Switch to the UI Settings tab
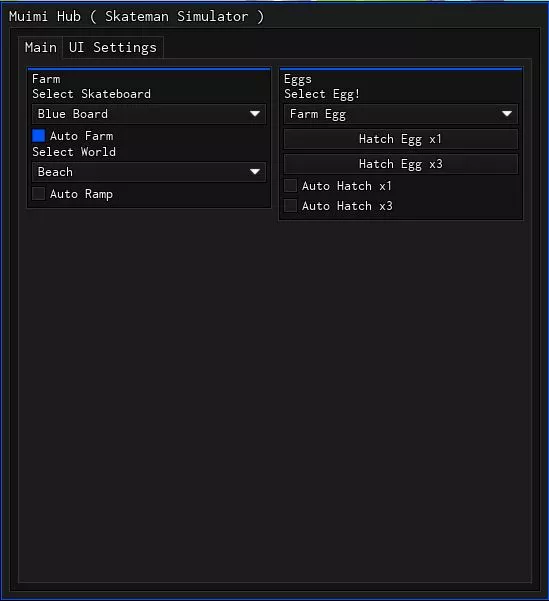Image resolution: width=549 pixels, height=601 pixels. pyautogui.click(x=113, y=48)
